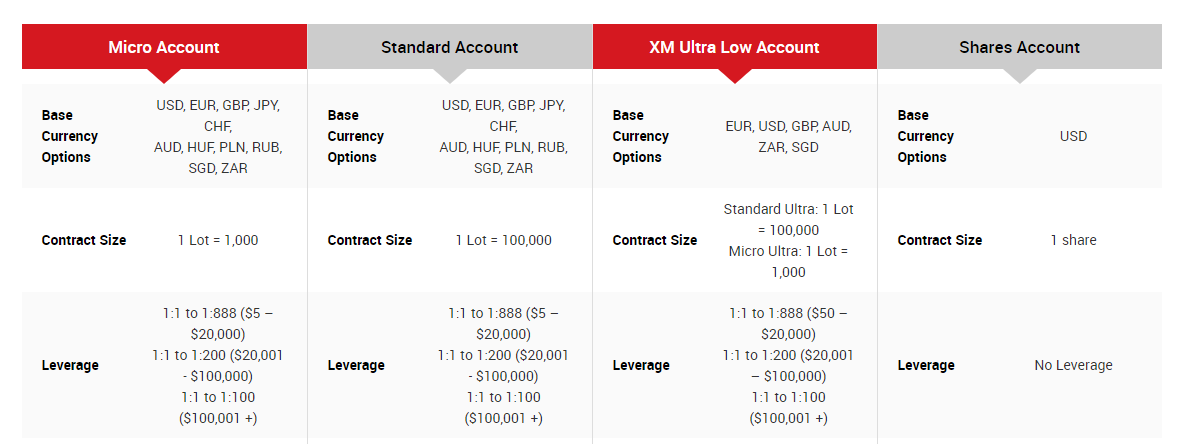The width and height of the screenshot is (1183, 444).
Task: Click Shares Account Base Currency Options label
Action: pyautogui.click(x=926, y=137)
